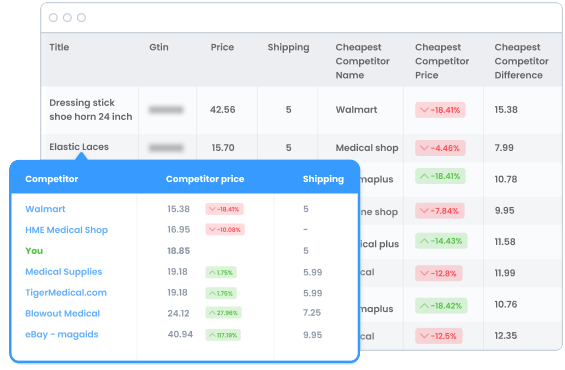The width and height of the screenshot is (565, 370).
Task: Click the red -10.08% badge in popup
Action: 225,229
